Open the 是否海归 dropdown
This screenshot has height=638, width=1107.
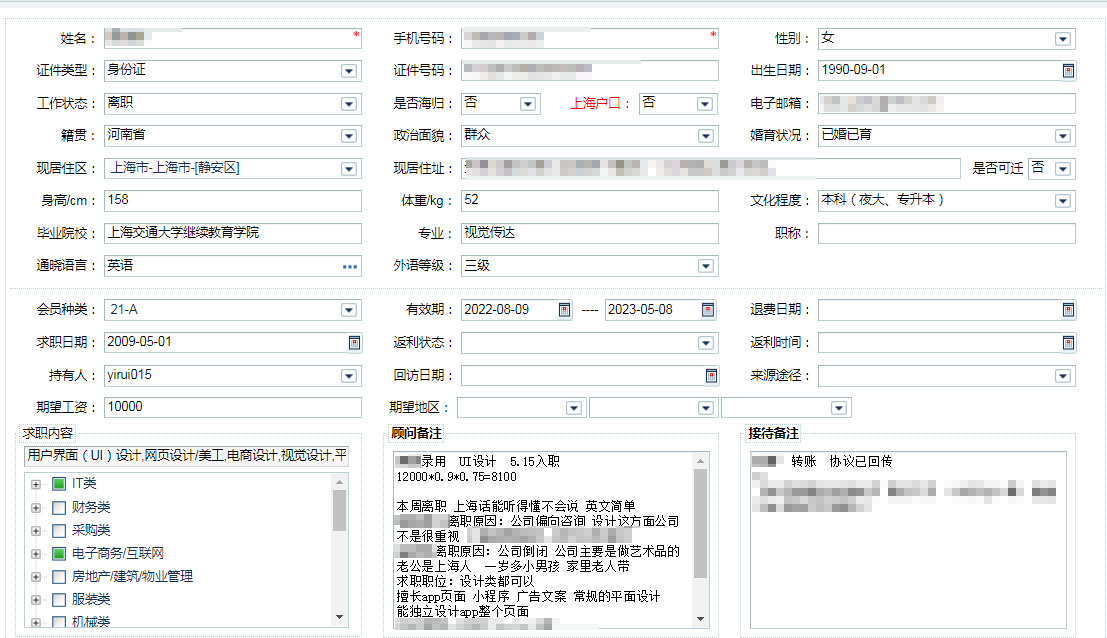pos(527,104)
